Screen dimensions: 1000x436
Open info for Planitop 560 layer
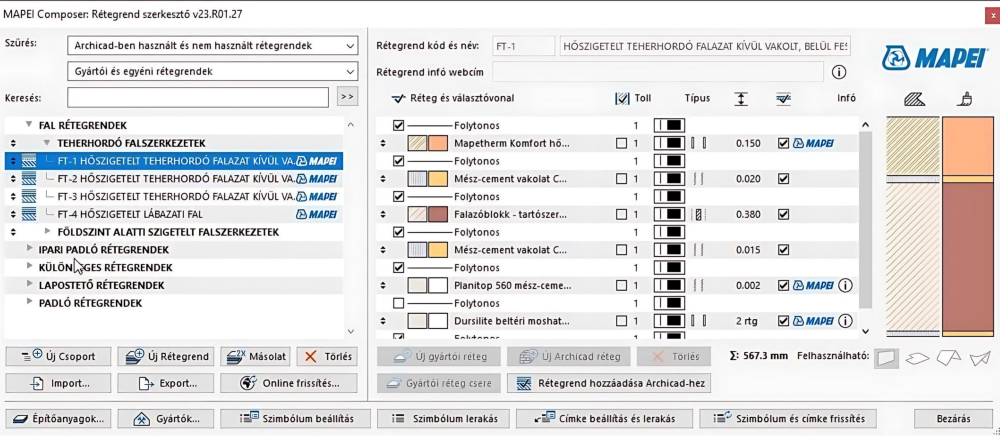[x=845, y=285]
